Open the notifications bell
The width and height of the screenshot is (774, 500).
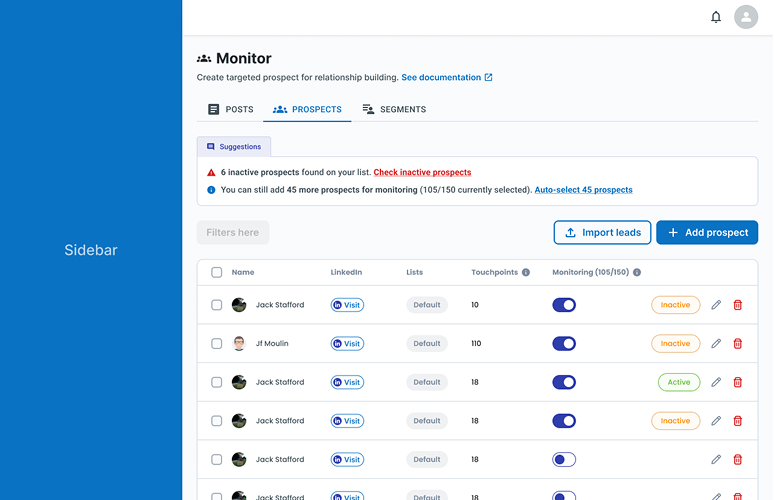[x=715, y=17]
